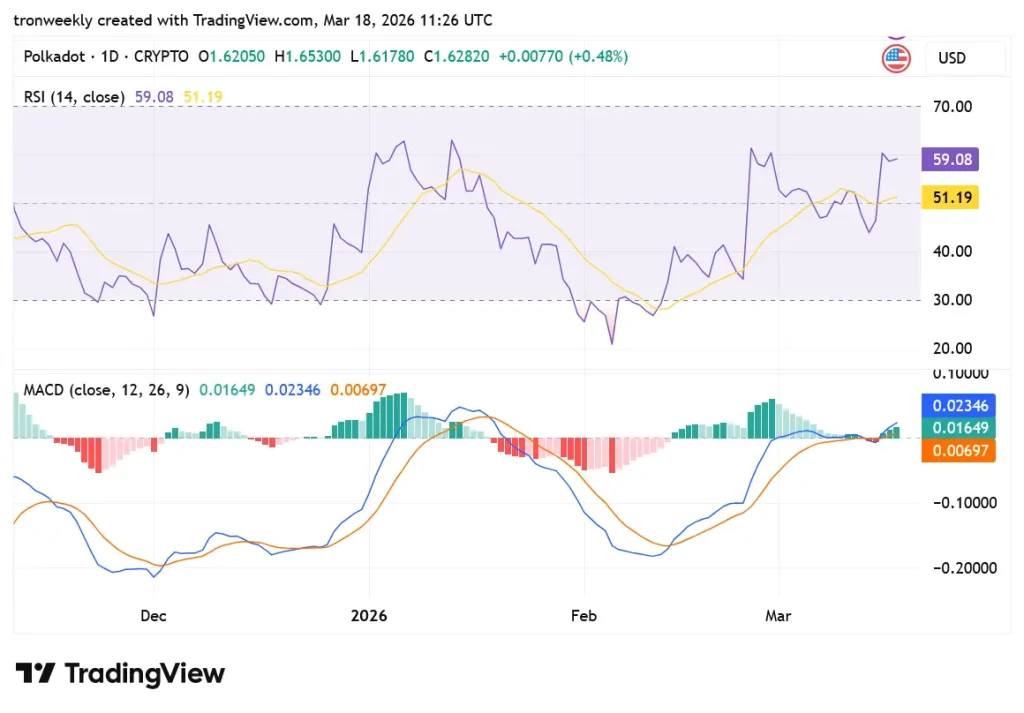Select the yellow RSI average badge 51.19

948,197
